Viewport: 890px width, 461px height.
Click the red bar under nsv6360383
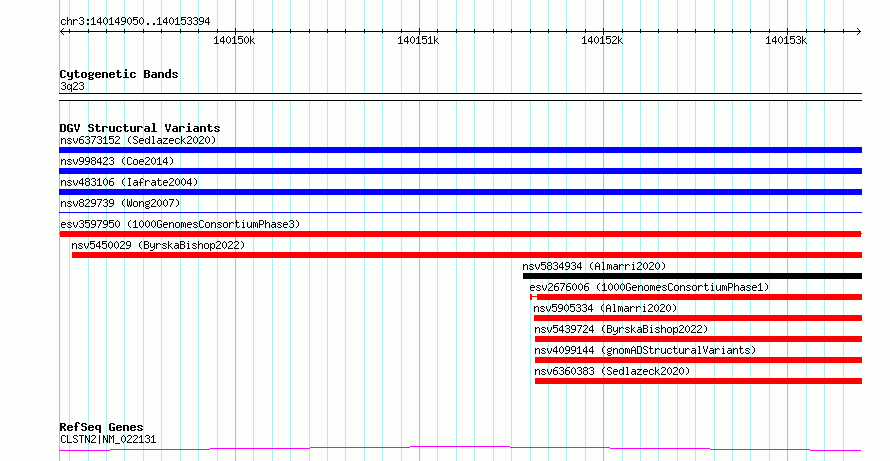click(x=698, y=381)
